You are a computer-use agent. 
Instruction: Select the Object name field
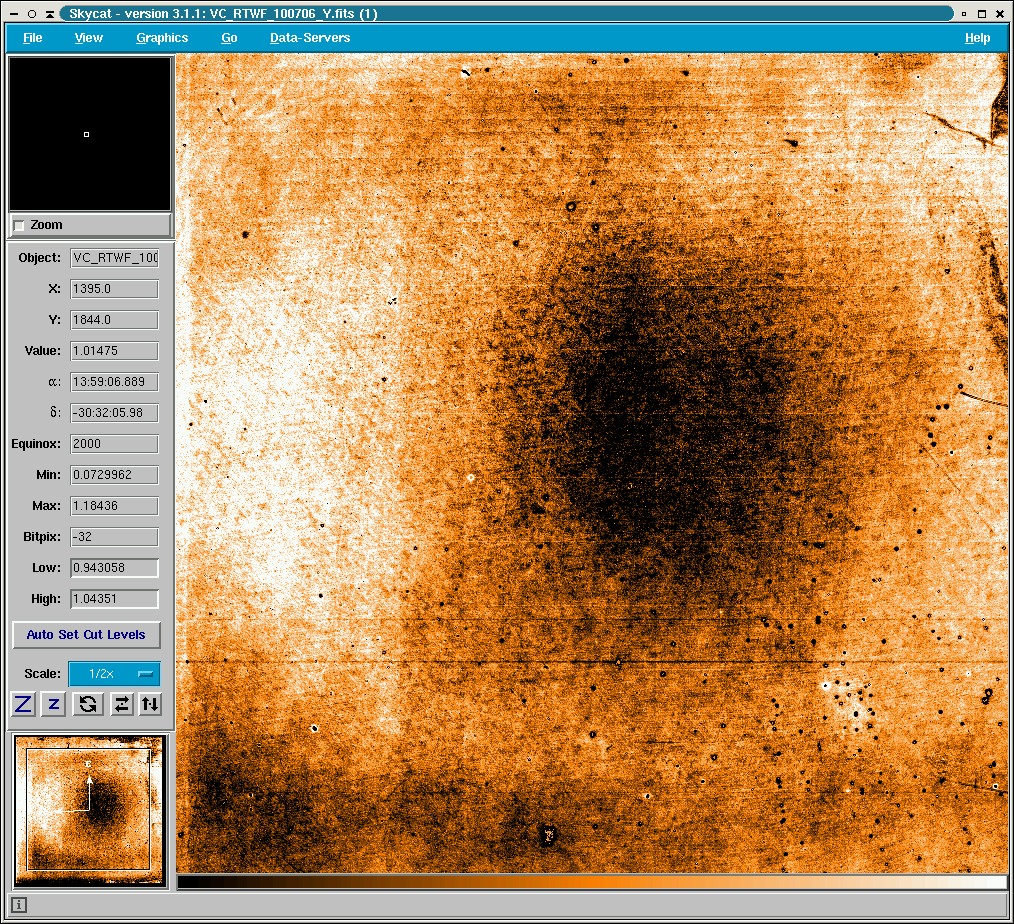tap(114, 258)
